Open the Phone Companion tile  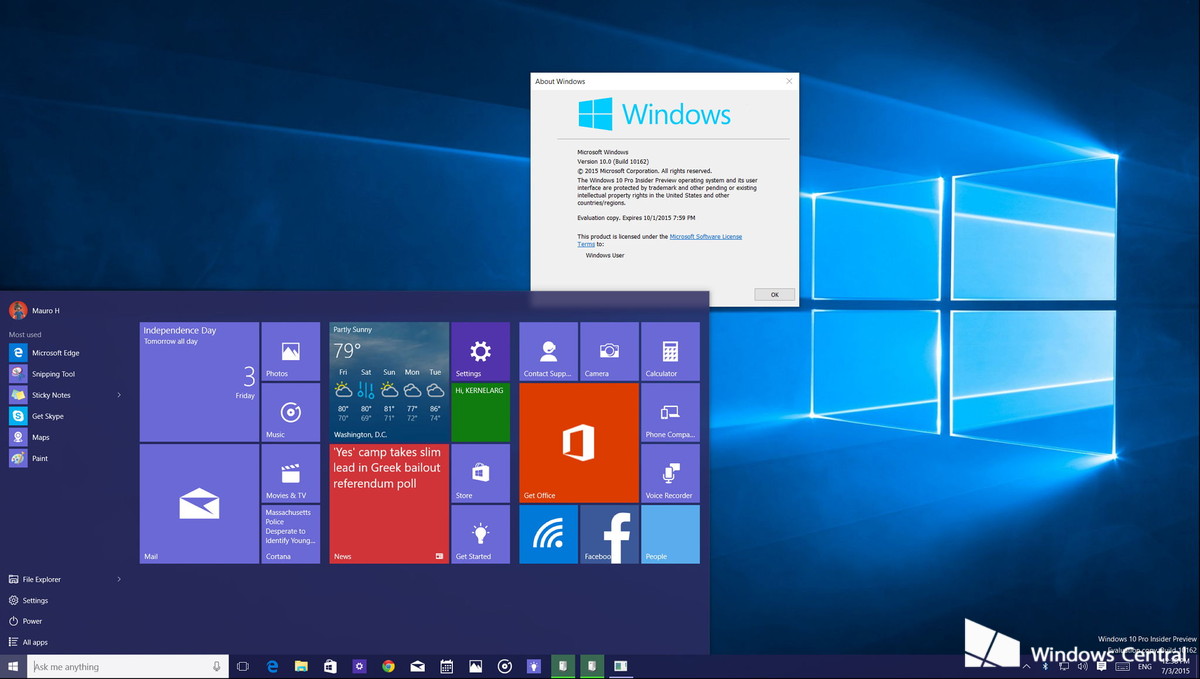click(x=670, y=412)
